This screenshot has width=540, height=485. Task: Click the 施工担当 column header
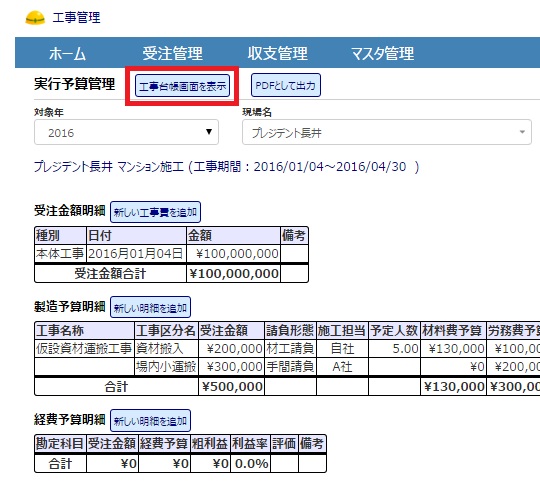click(342, 331)
